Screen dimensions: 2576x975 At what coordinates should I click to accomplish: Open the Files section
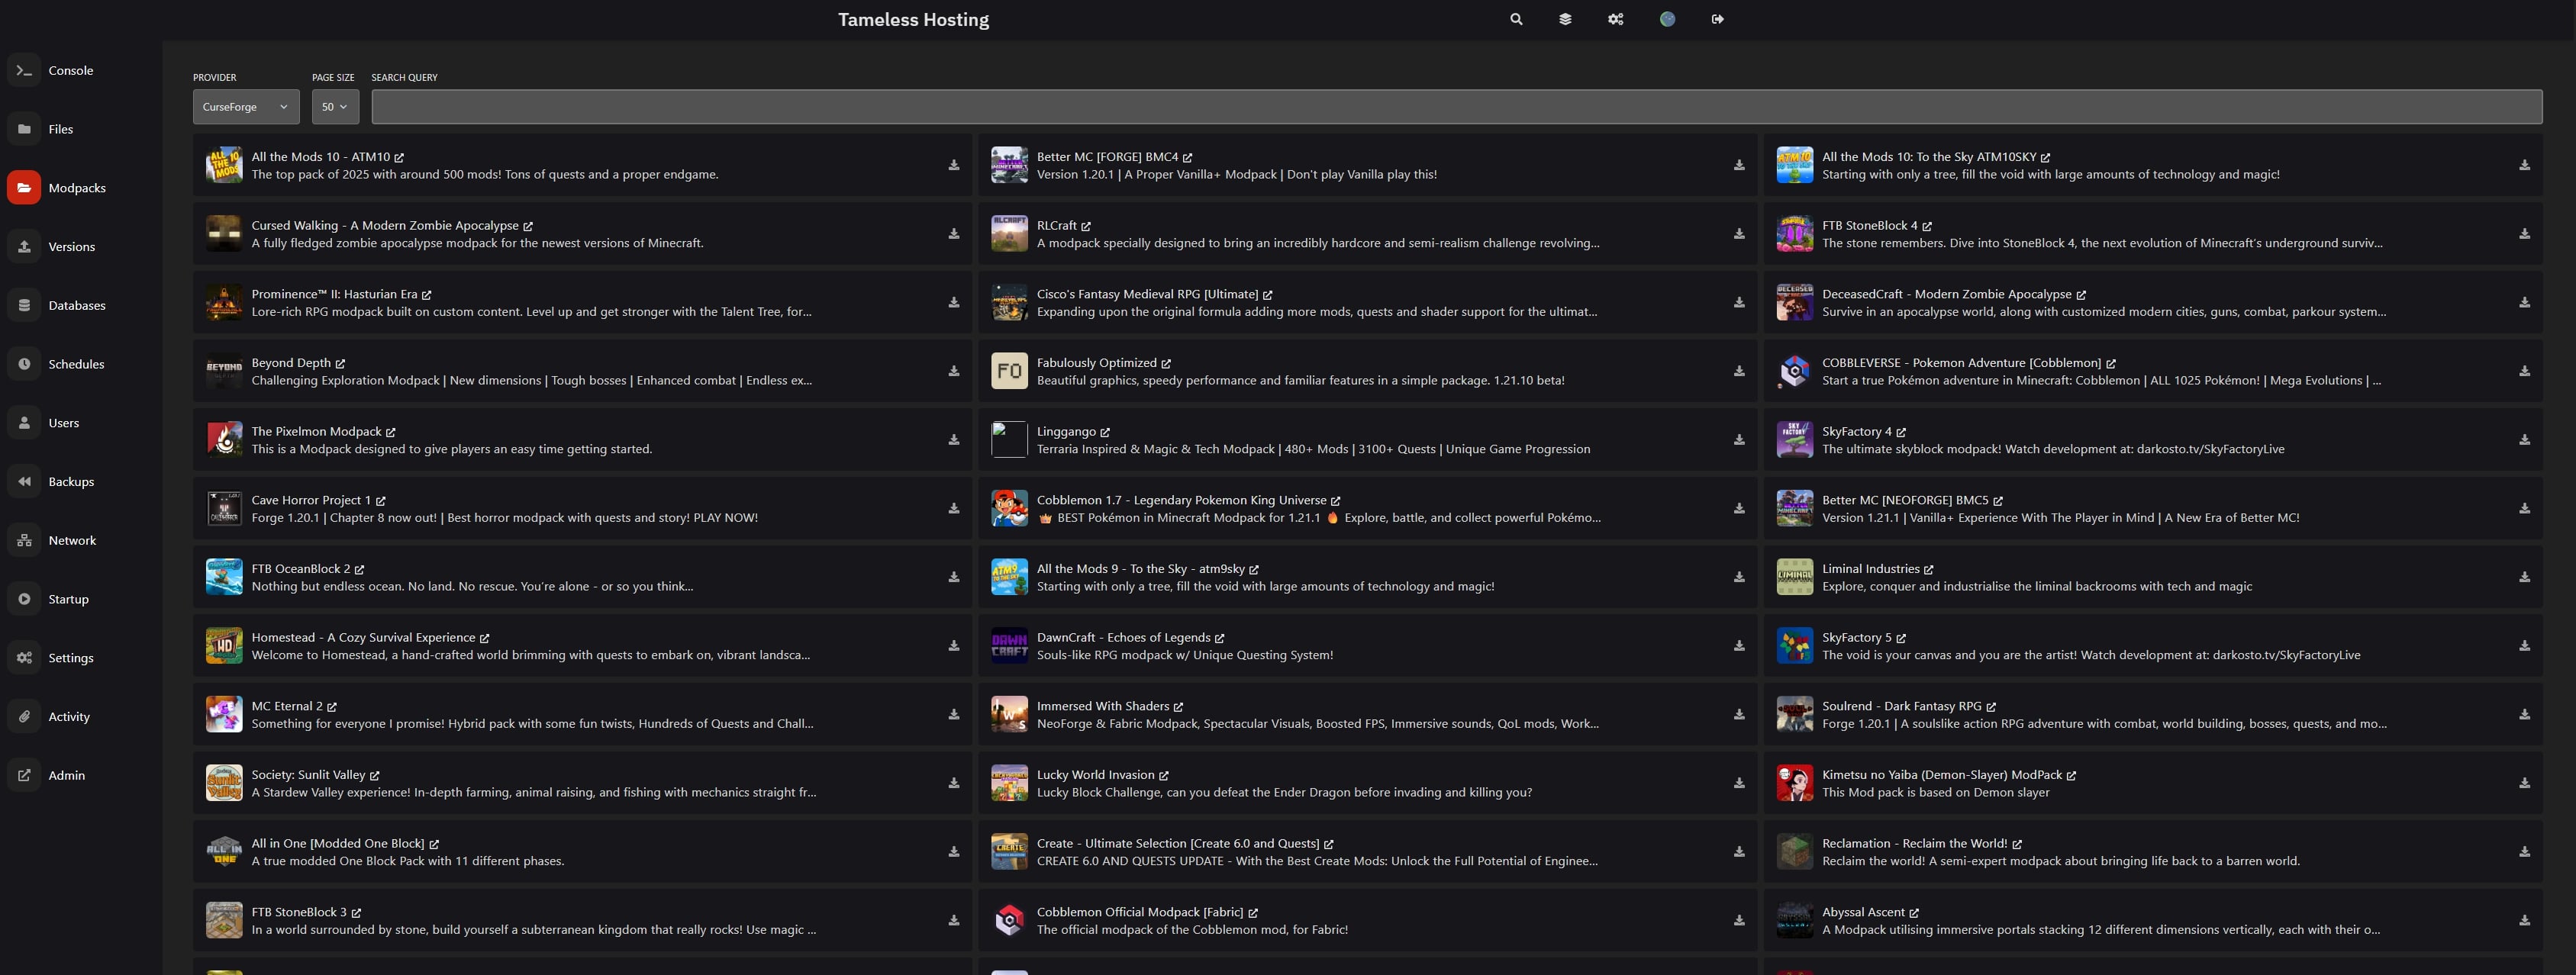point(61,129)
